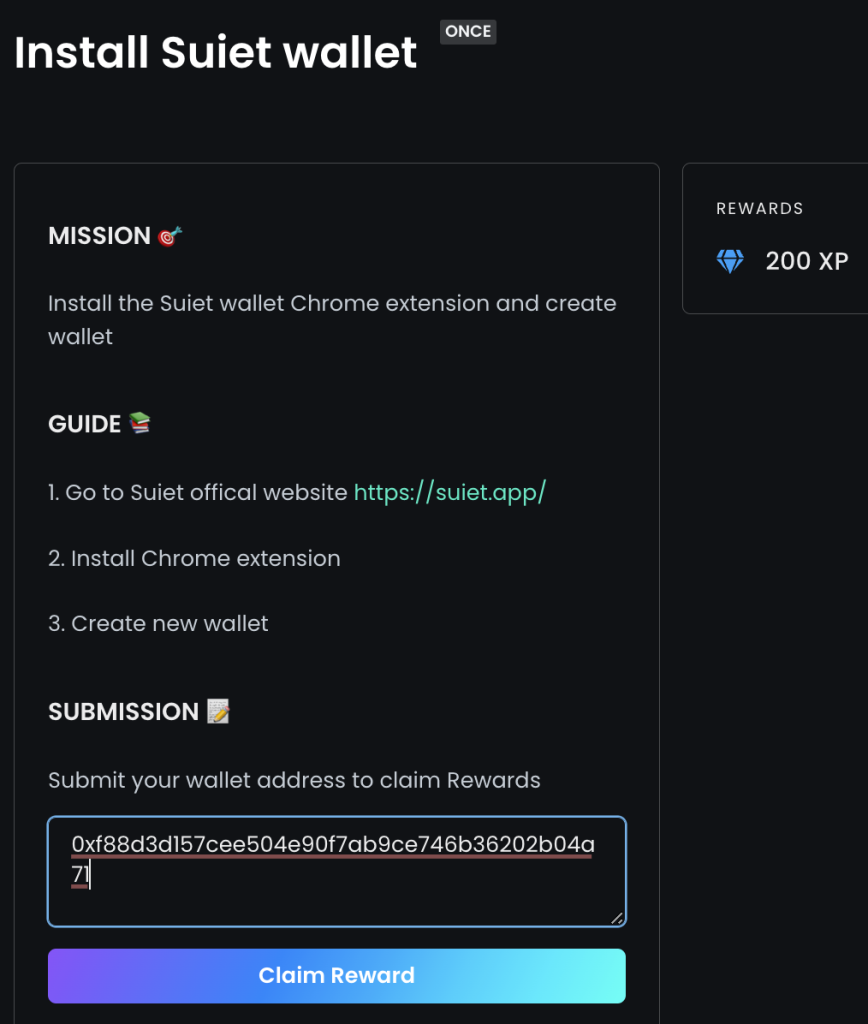Click step 2 Install Chrome extension text
Viewport: 868px width, 1024px height.
click(194, 558)
